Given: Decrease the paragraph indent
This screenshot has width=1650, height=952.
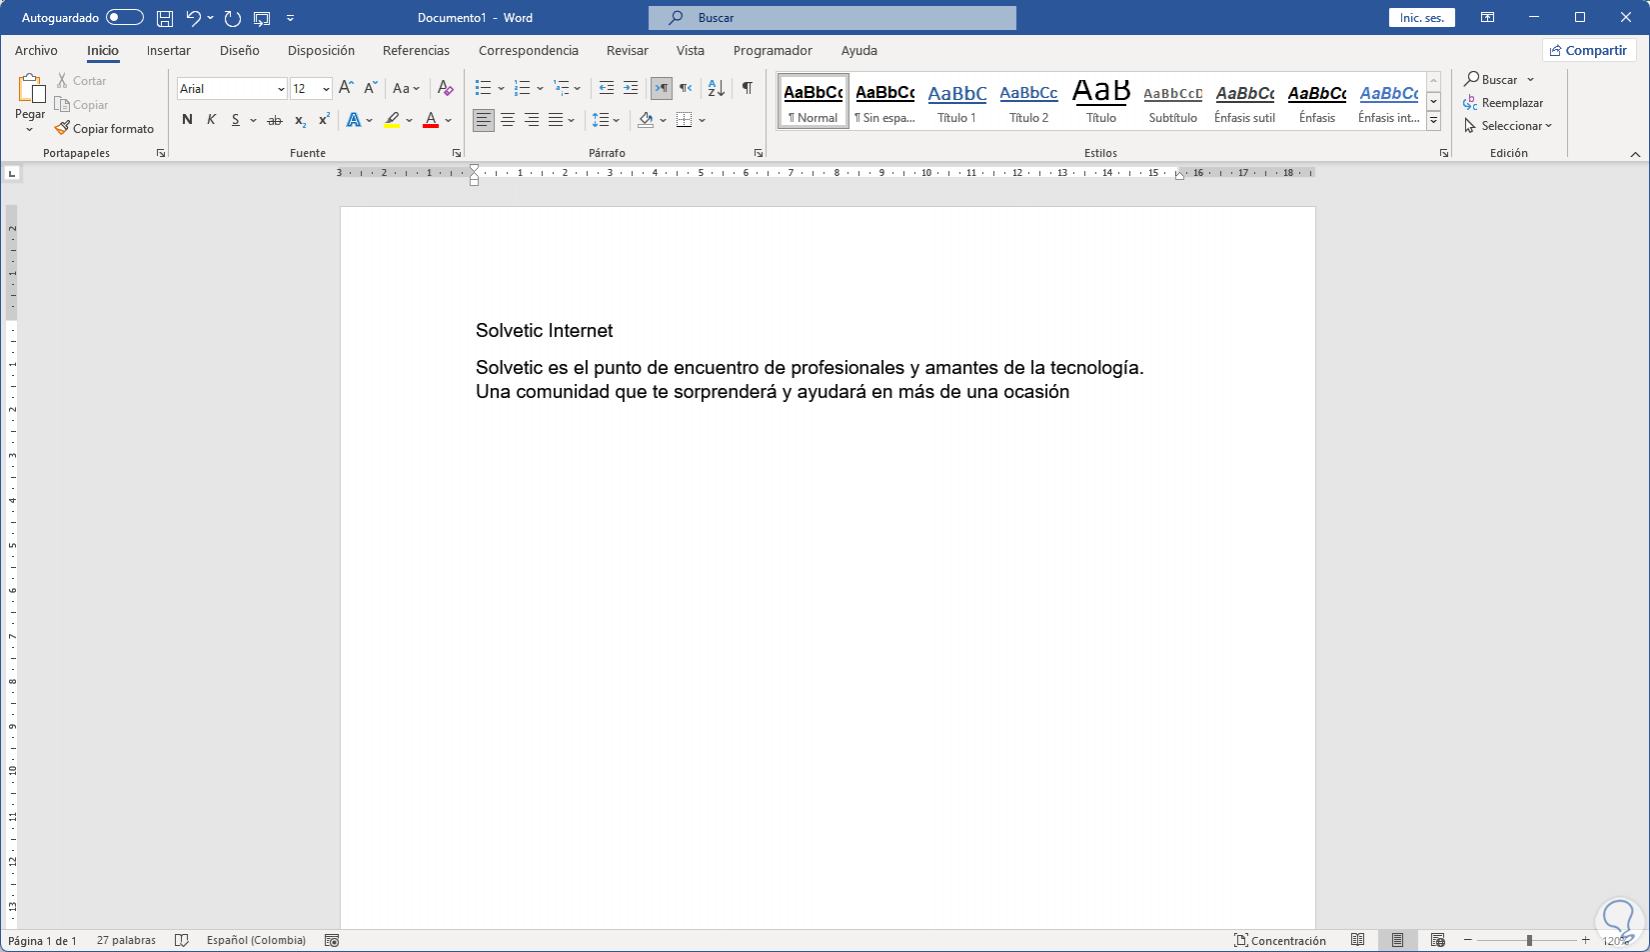Looking at the screenshot, I should coord(606,88).
